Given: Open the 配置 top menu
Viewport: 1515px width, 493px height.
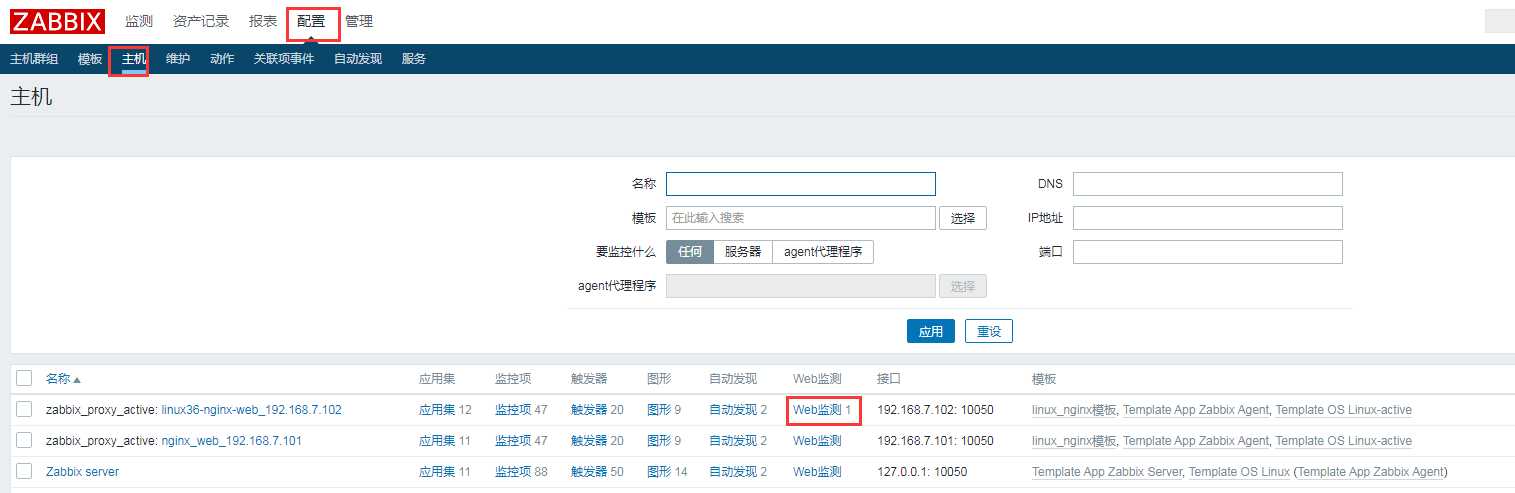Looking at the screenshot, I should point(311,21).
